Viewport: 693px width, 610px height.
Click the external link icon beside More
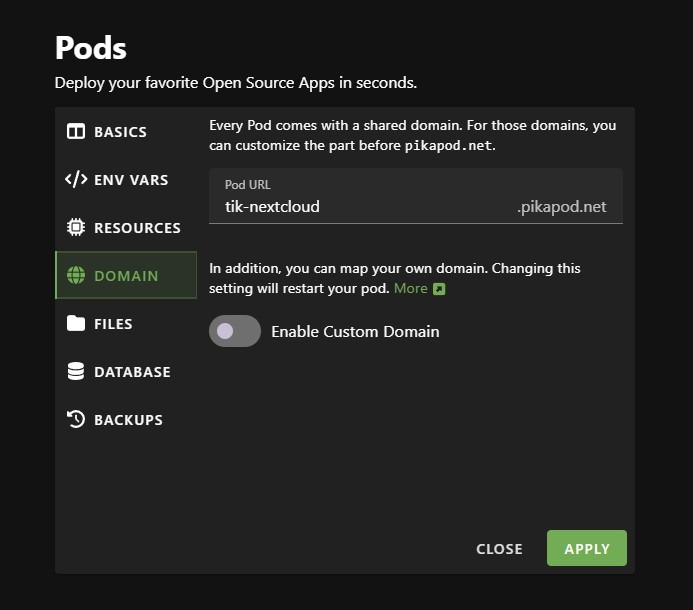click(439, 289)
